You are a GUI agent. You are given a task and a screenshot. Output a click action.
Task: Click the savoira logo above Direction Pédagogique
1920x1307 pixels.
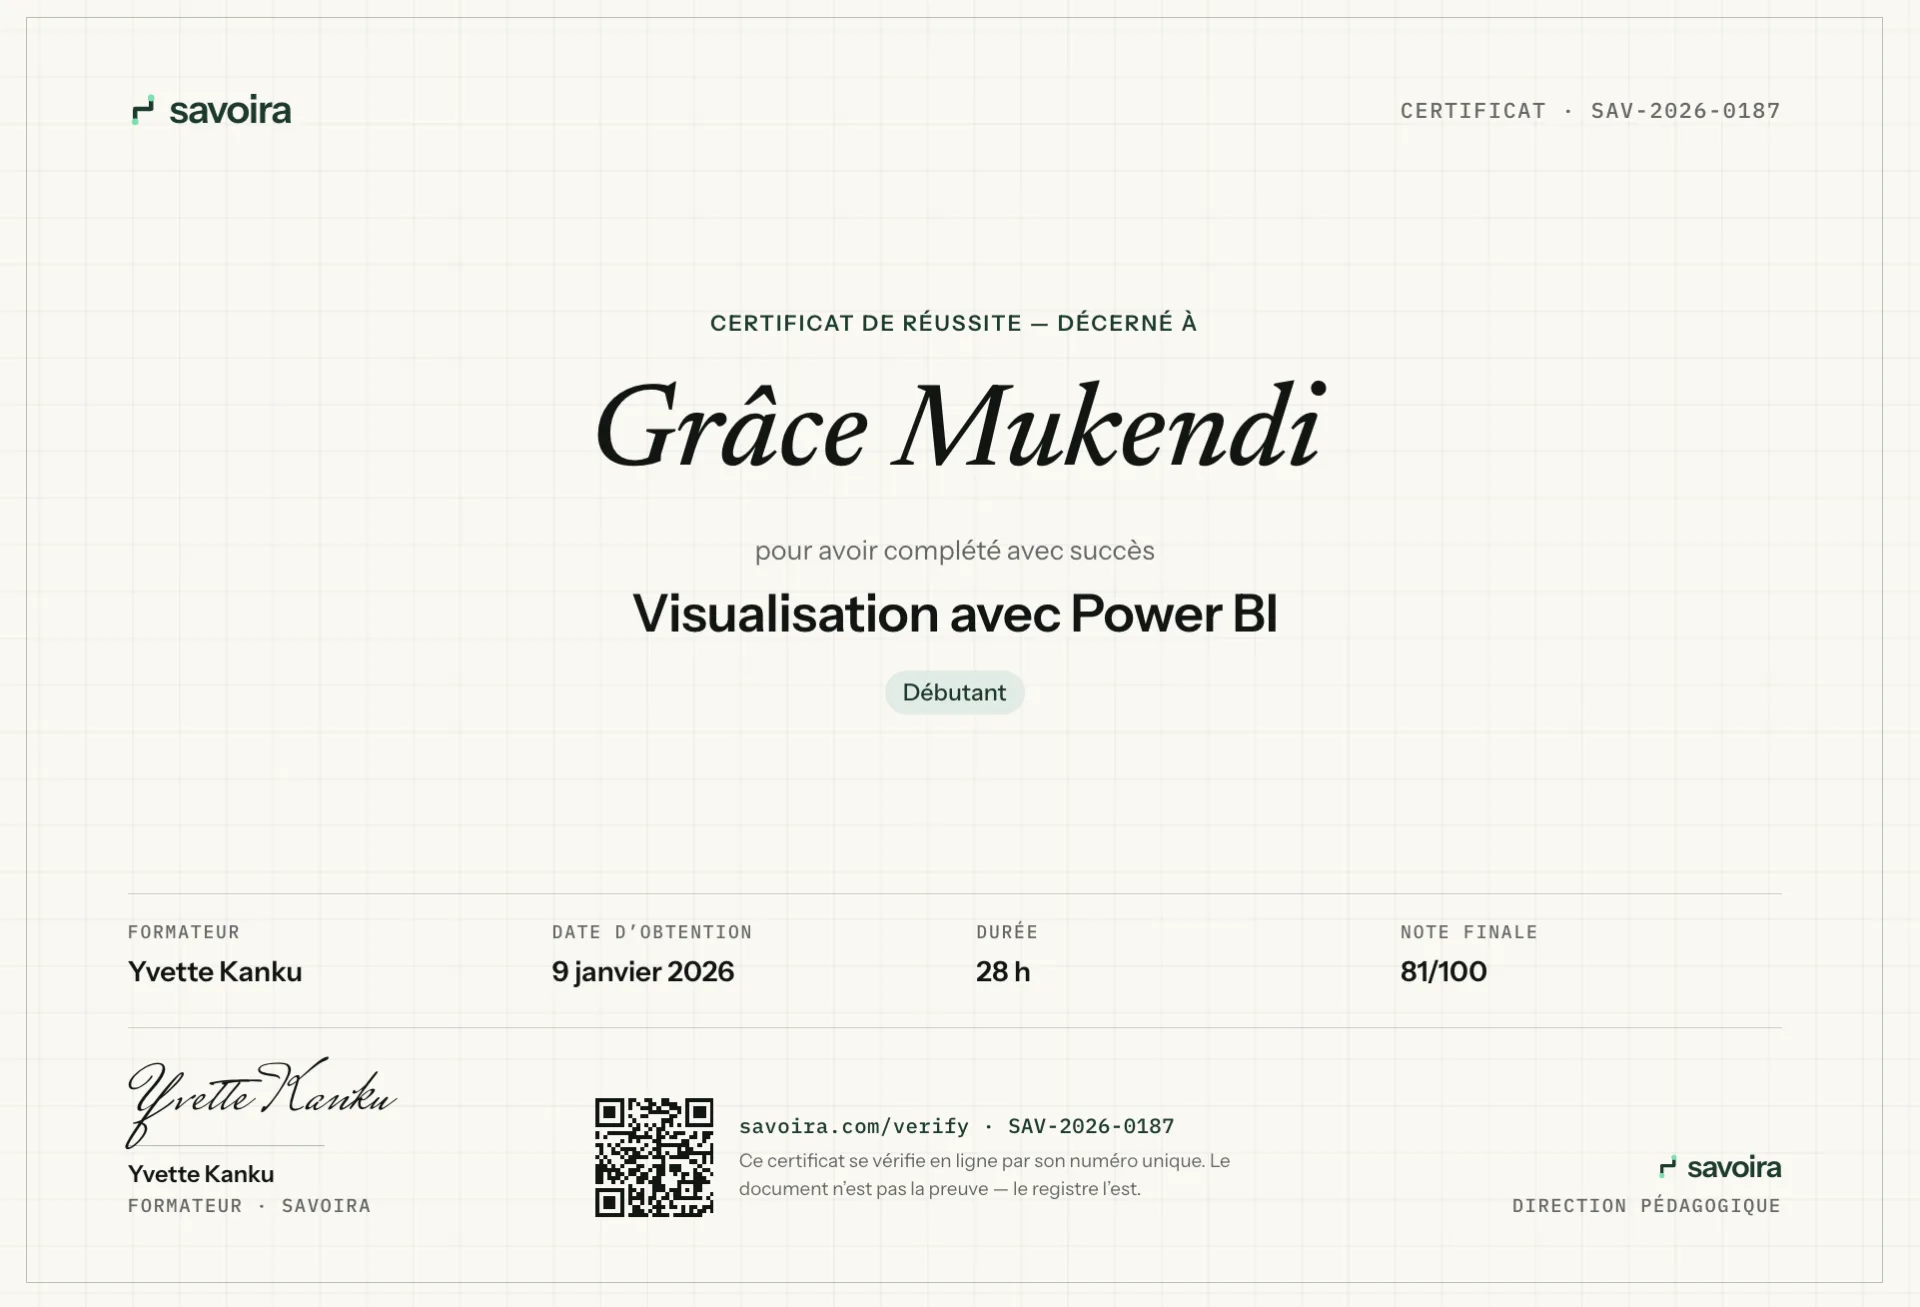(1720, 1167)
